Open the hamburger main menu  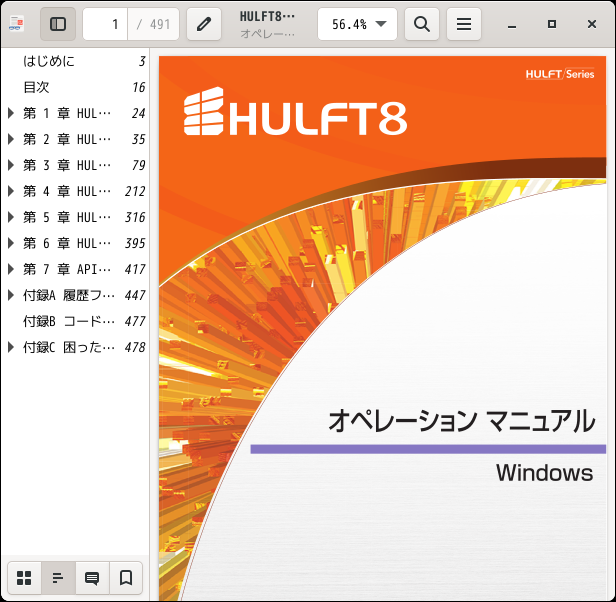pos(464,24)
